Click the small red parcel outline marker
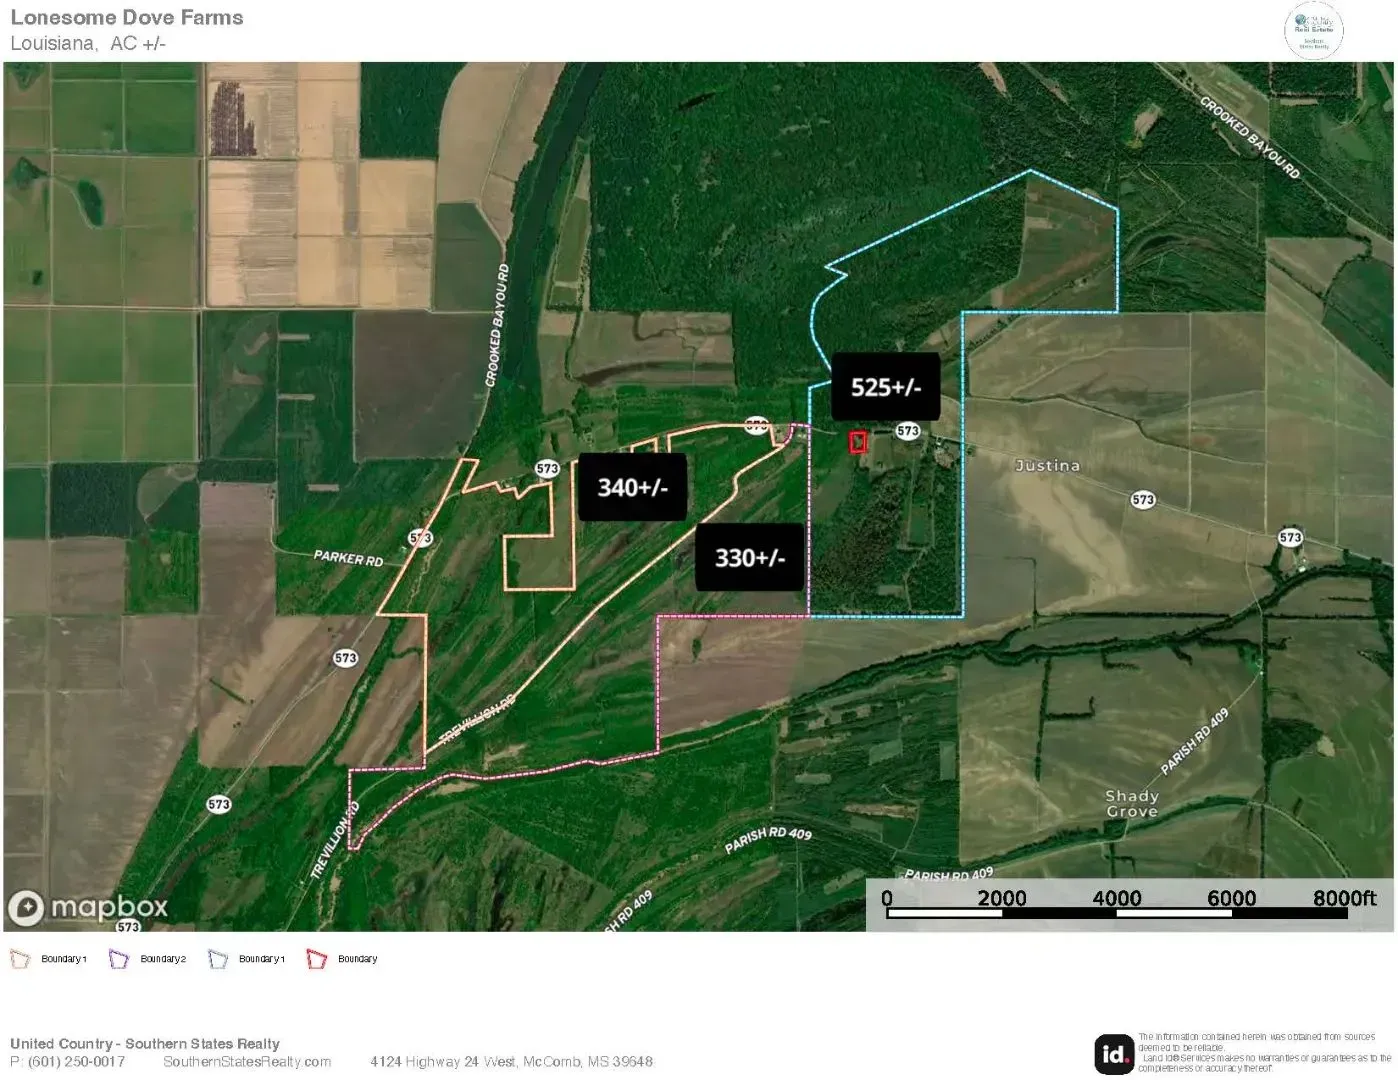The image size is (1398, 1080). [858, 442]
